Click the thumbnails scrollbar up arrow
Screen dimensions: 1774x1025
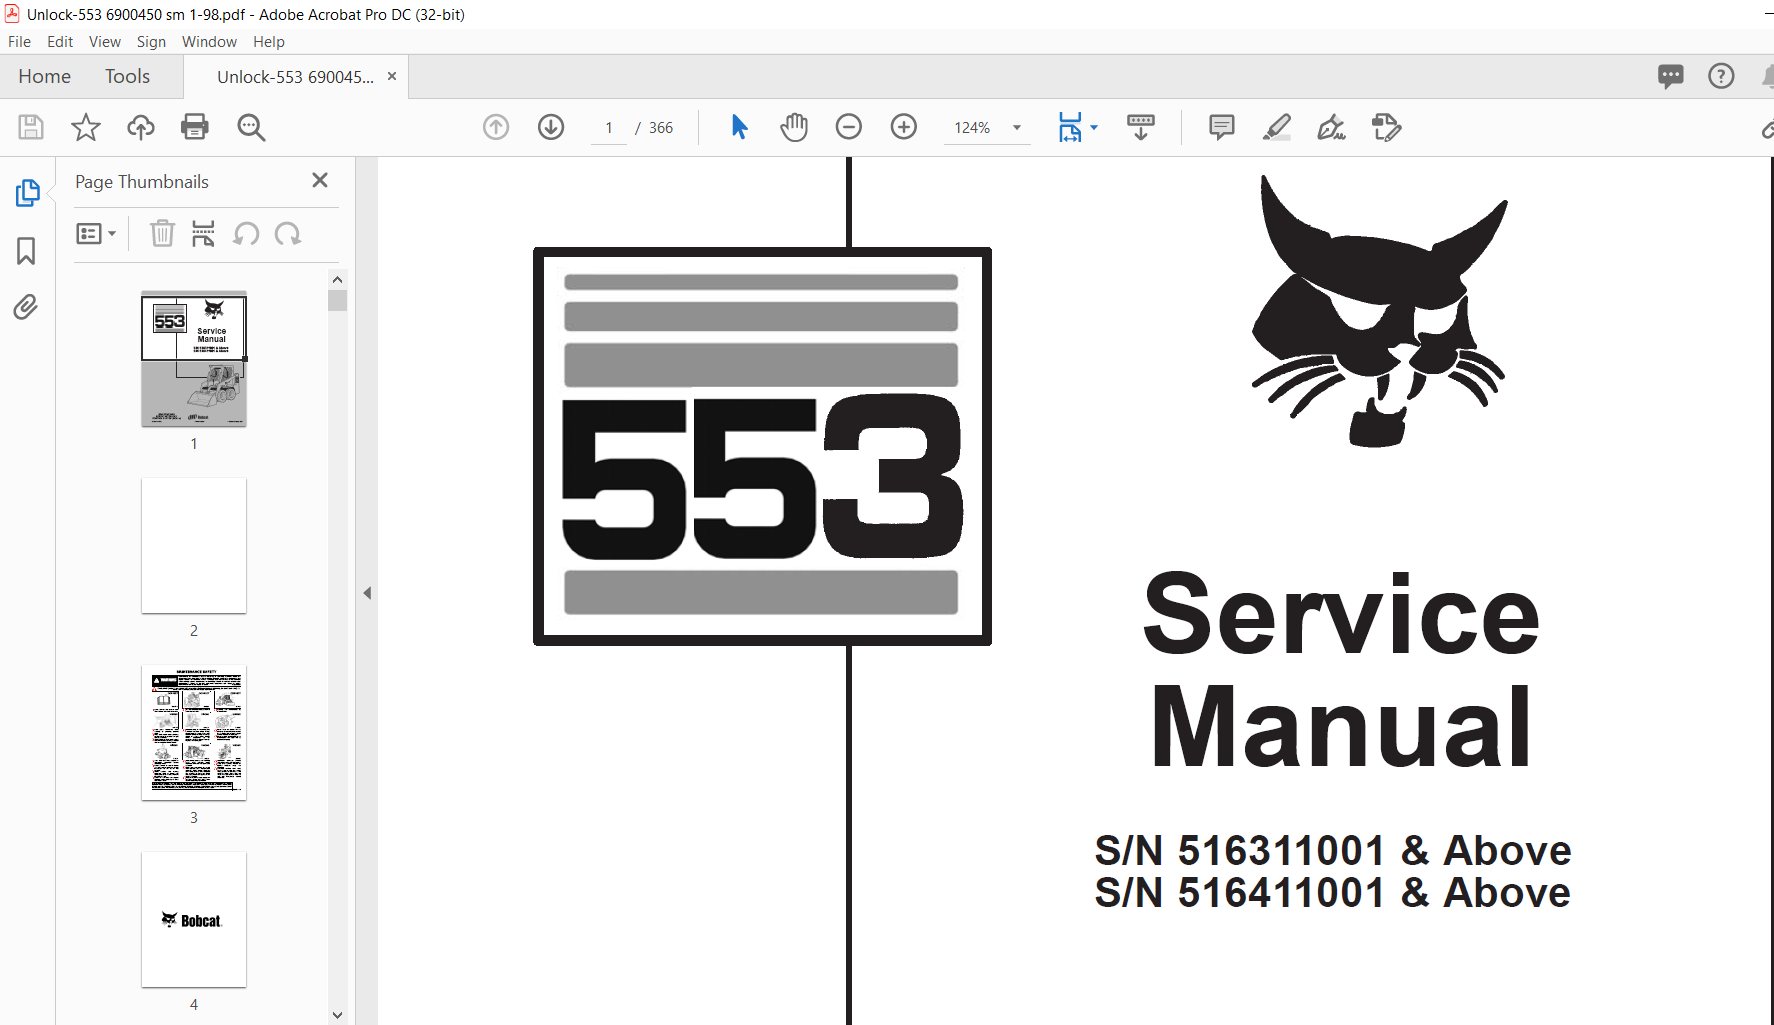point(337,280)
